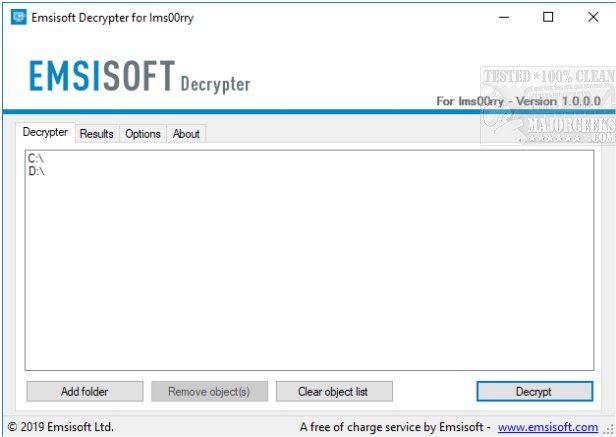
Task: Switch to the Results tab
Action: (x=97, y=134)
